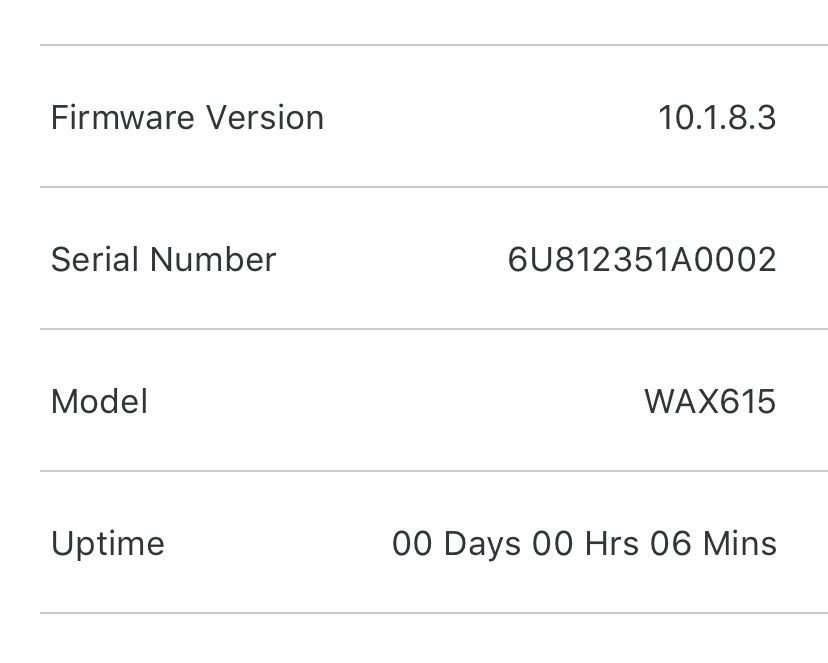The image size is (828, 663).
Task: Select the uptime value 00 Days 00 Hrs 06 Mins
Action: click(585, 544)
